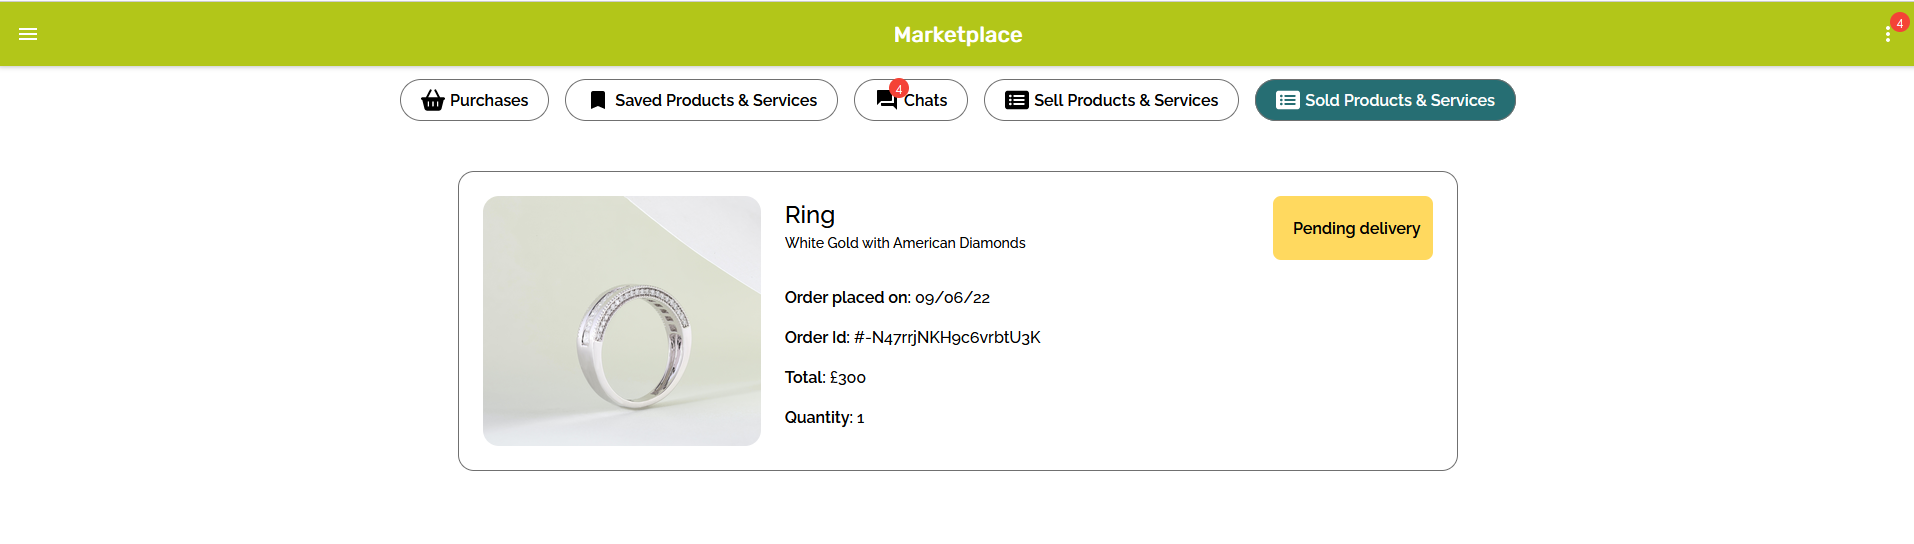Click the chat bubble icon
Screen dimensions: 1914x544
(886, 101)
